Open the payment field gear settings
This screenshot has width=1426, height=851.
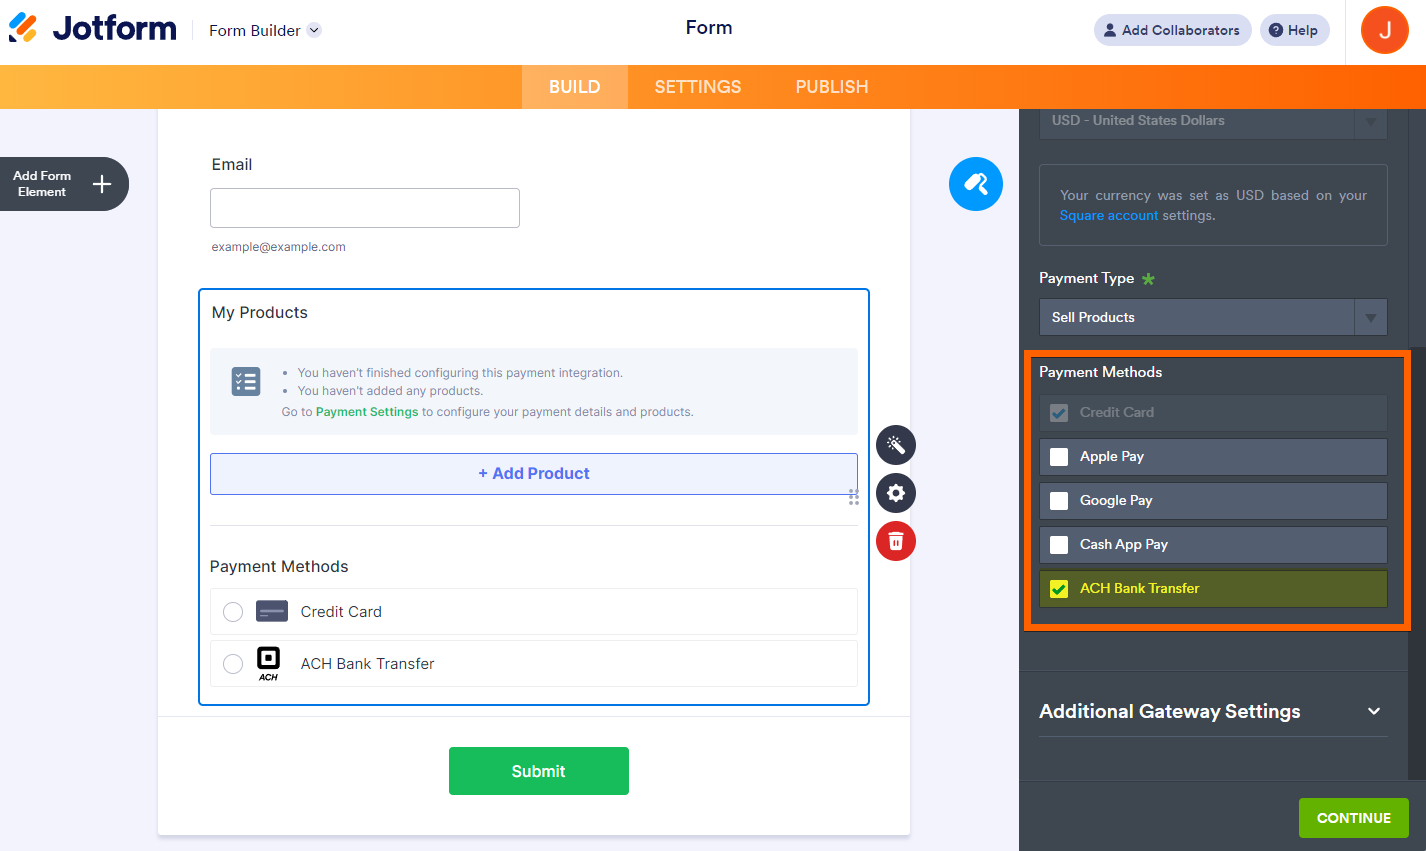(896, 493)
